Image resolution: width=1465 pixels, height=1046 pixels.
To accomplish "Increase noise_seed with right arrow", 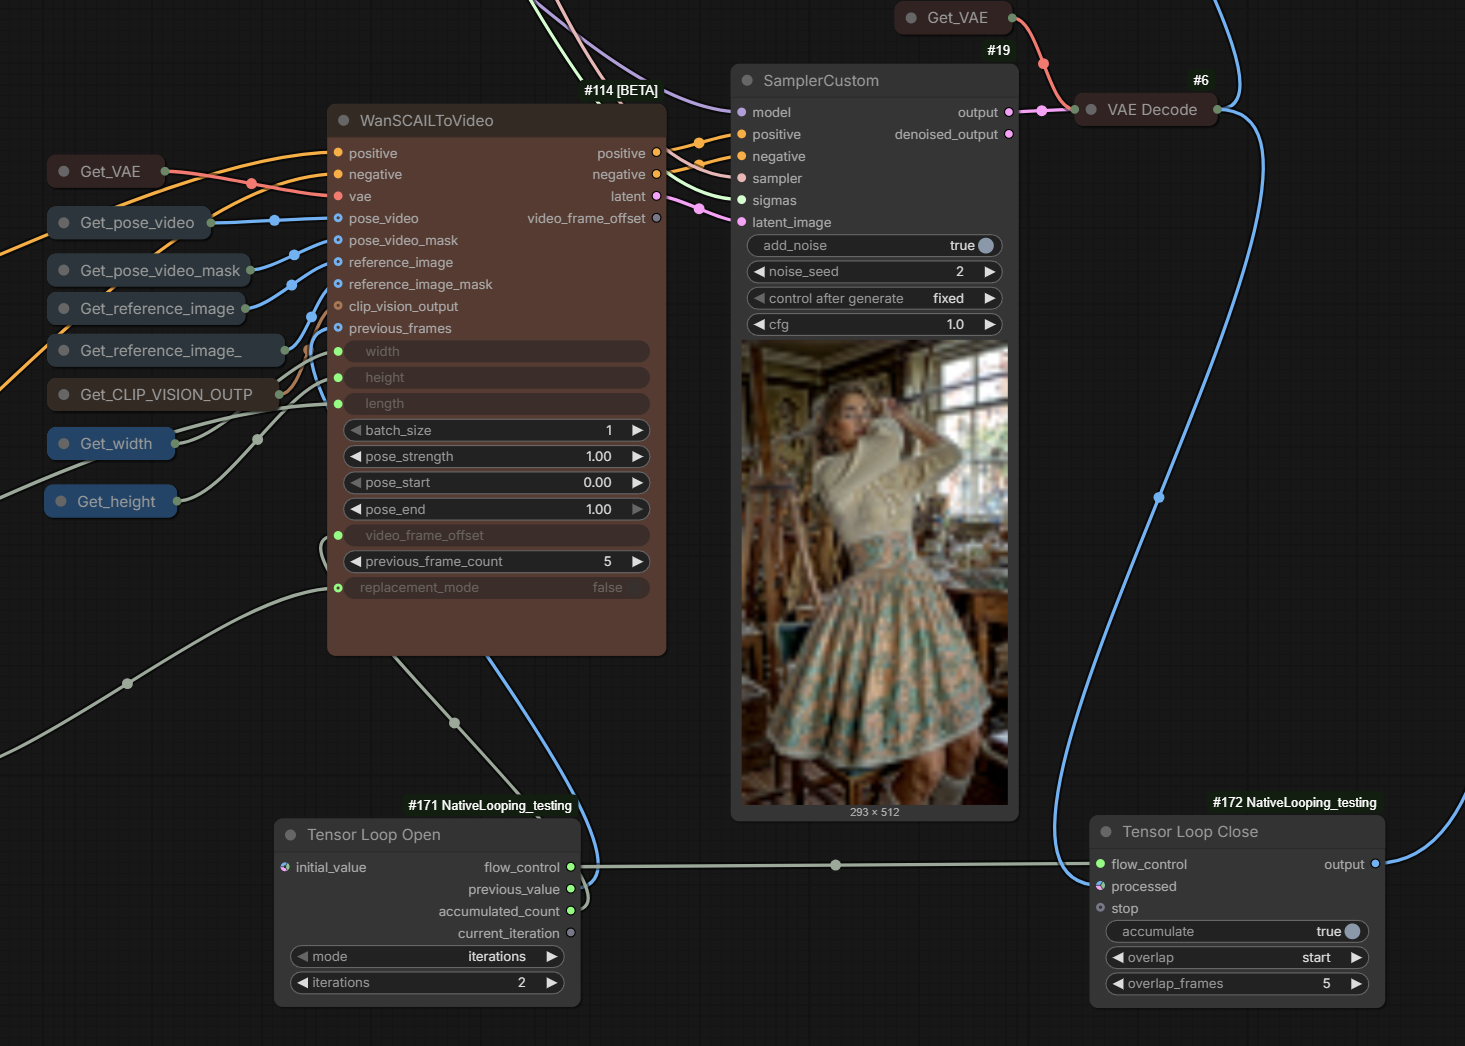I will 989,272.
